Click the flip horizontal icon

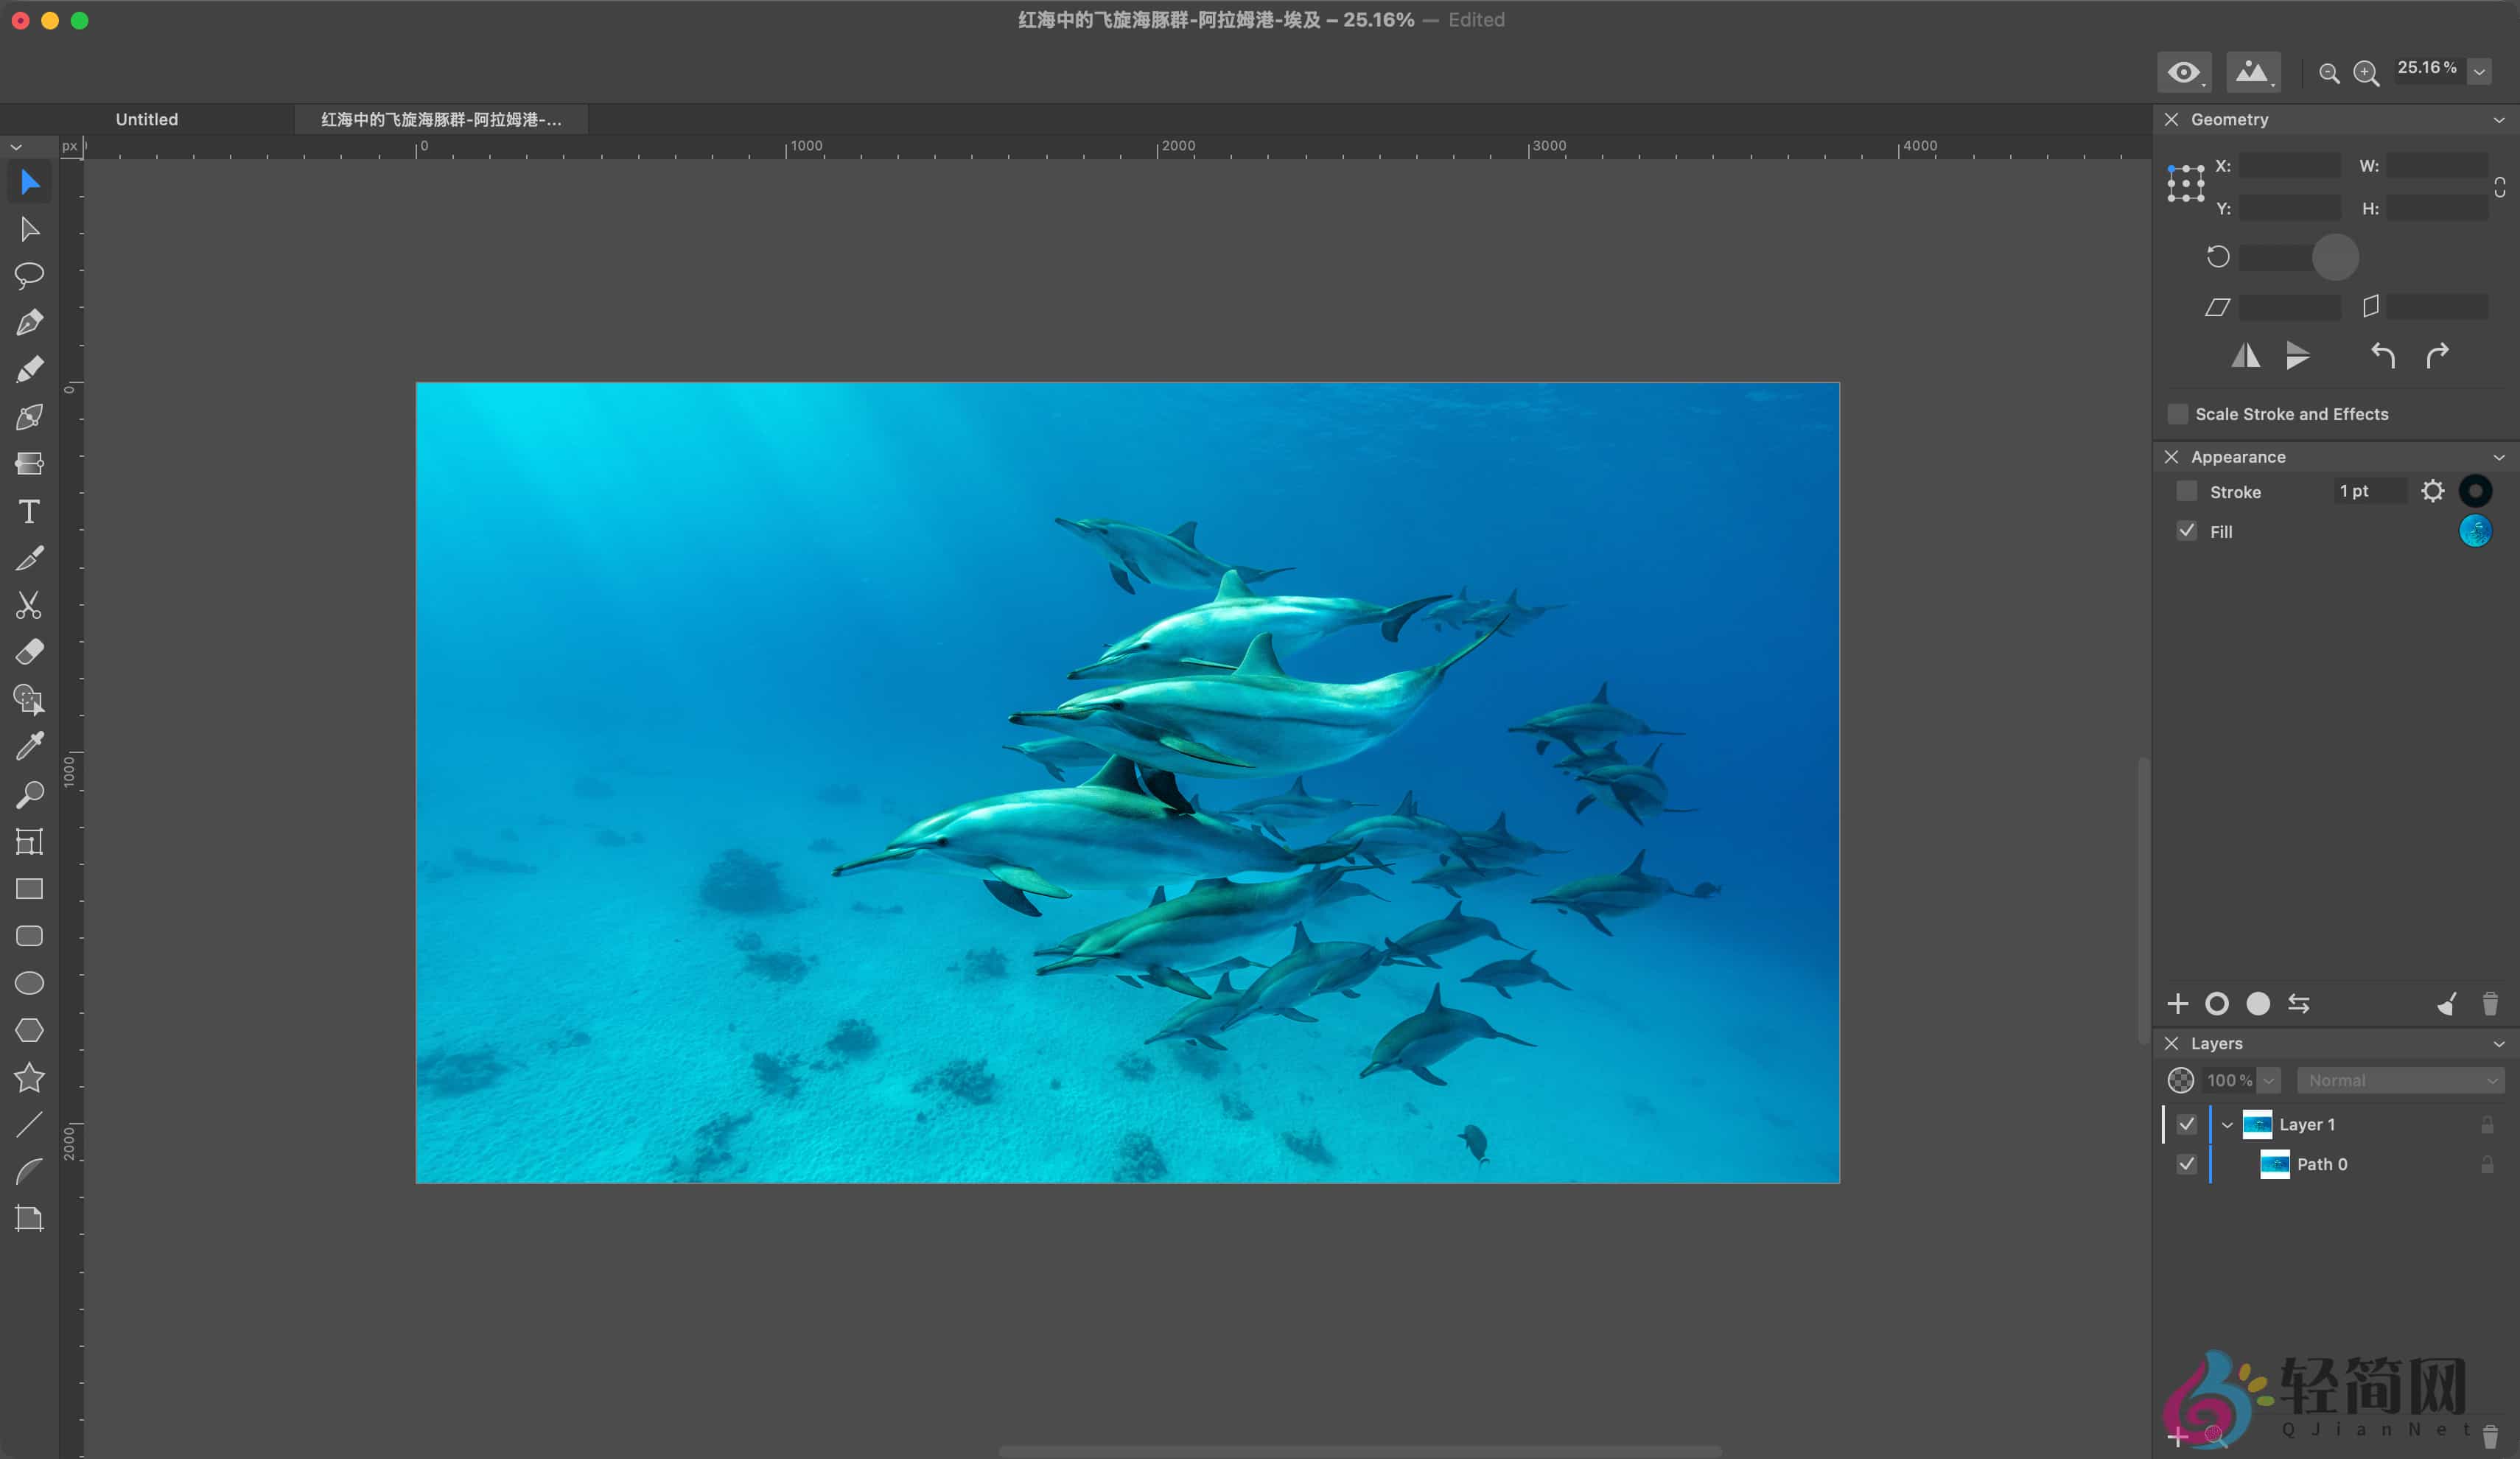2246,356
